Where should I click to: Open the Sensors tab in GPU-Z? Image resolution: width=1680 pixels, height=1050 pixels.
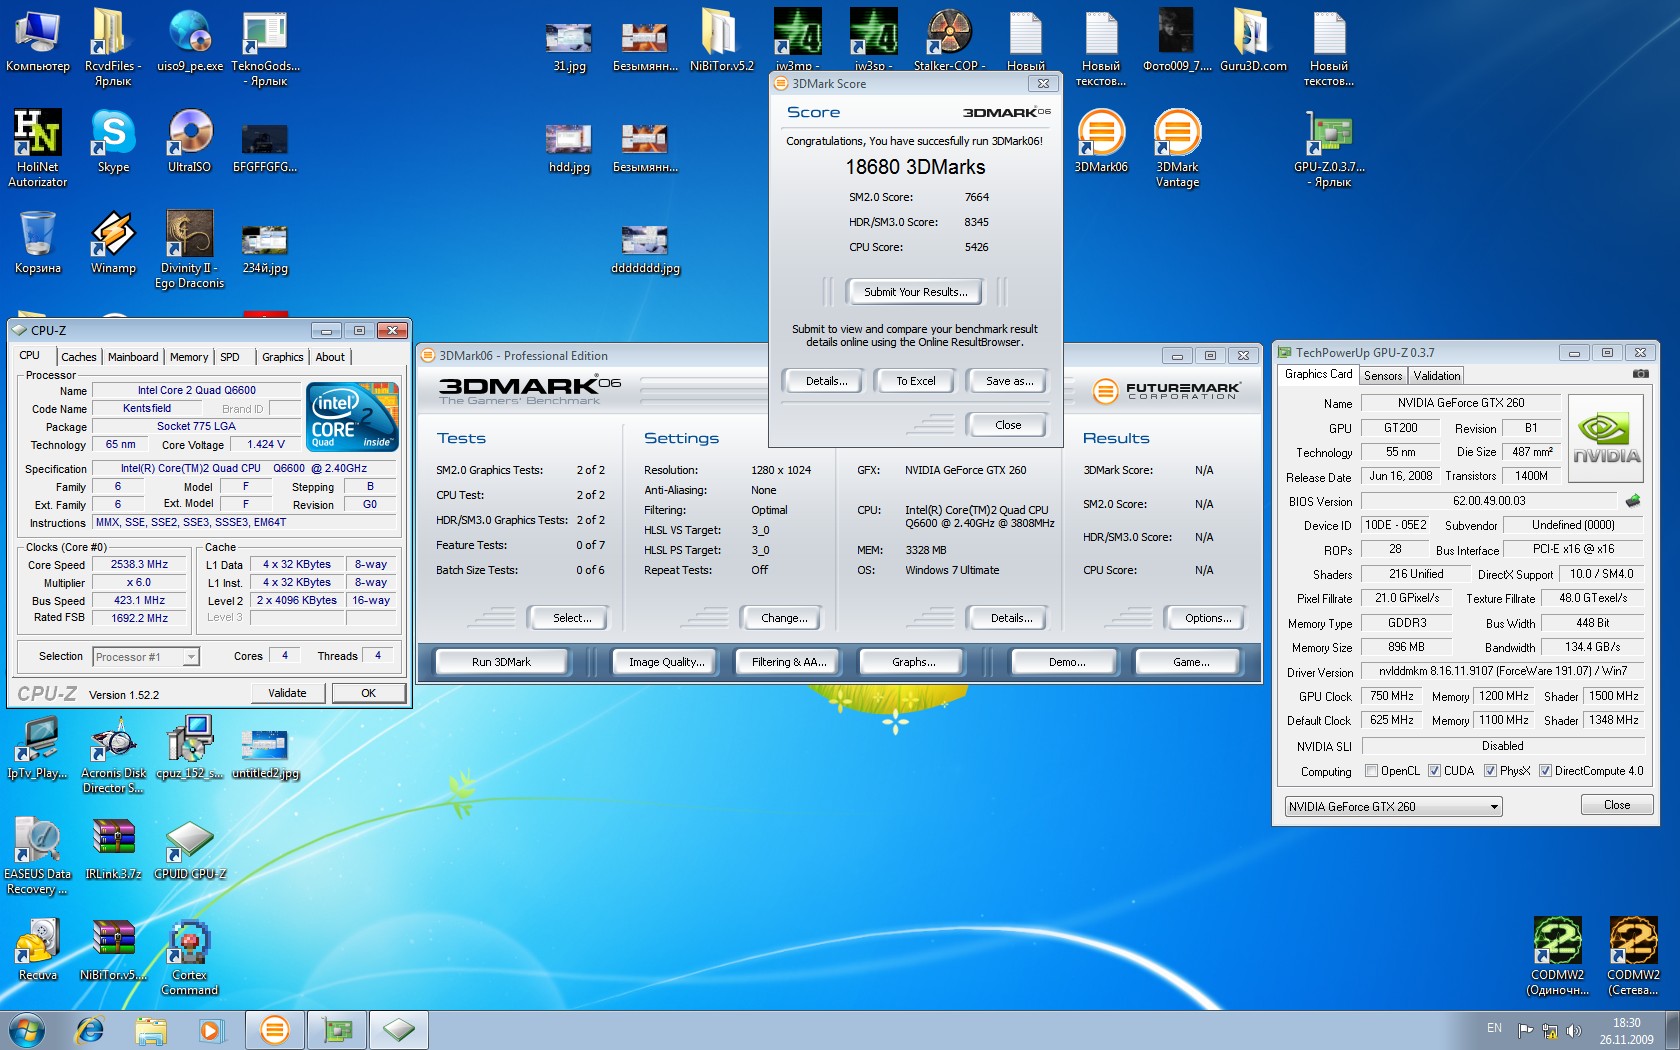[x=1383, y=376]
